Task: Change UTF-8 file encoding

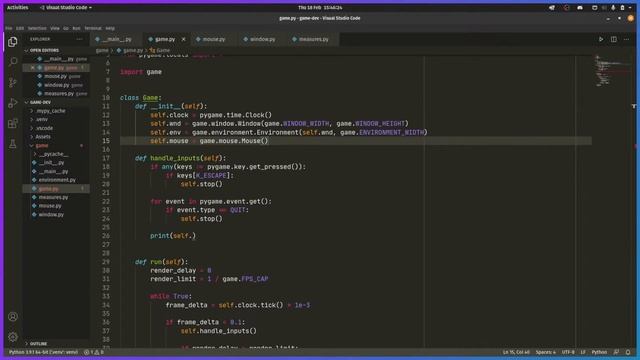Action: 568,352
